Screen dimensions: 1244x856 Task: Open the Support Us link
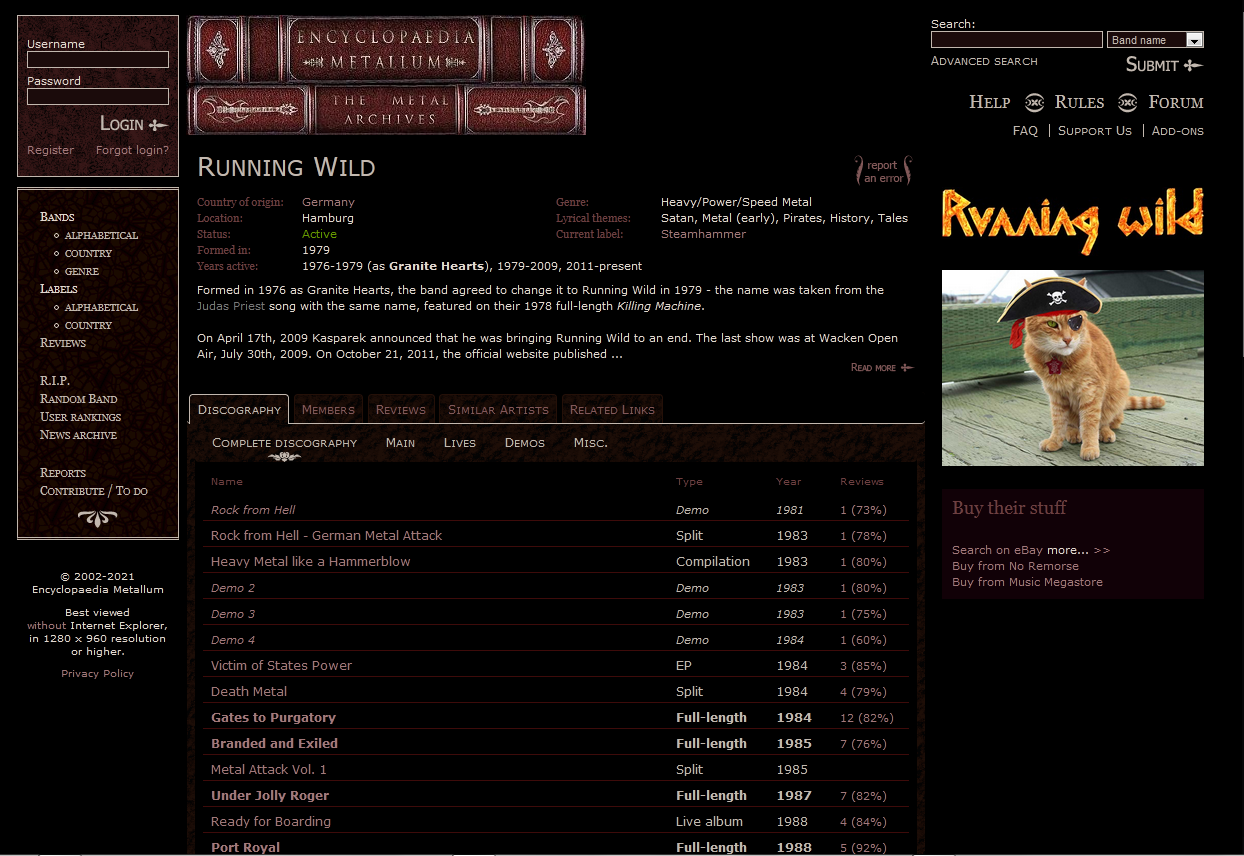tap(1095, 131)
